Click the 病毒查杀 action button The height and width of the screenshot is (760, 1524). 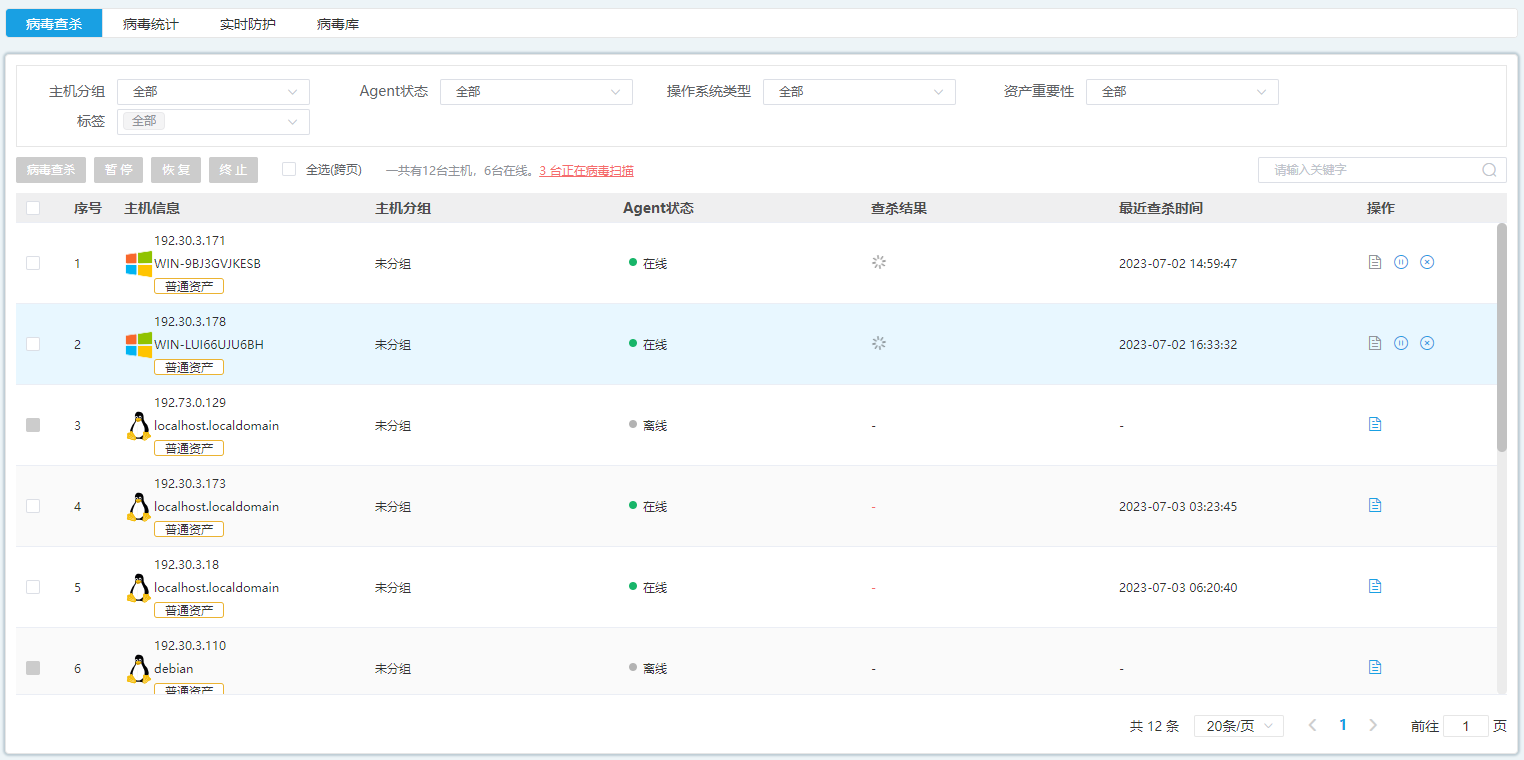(x=51, y=170)
